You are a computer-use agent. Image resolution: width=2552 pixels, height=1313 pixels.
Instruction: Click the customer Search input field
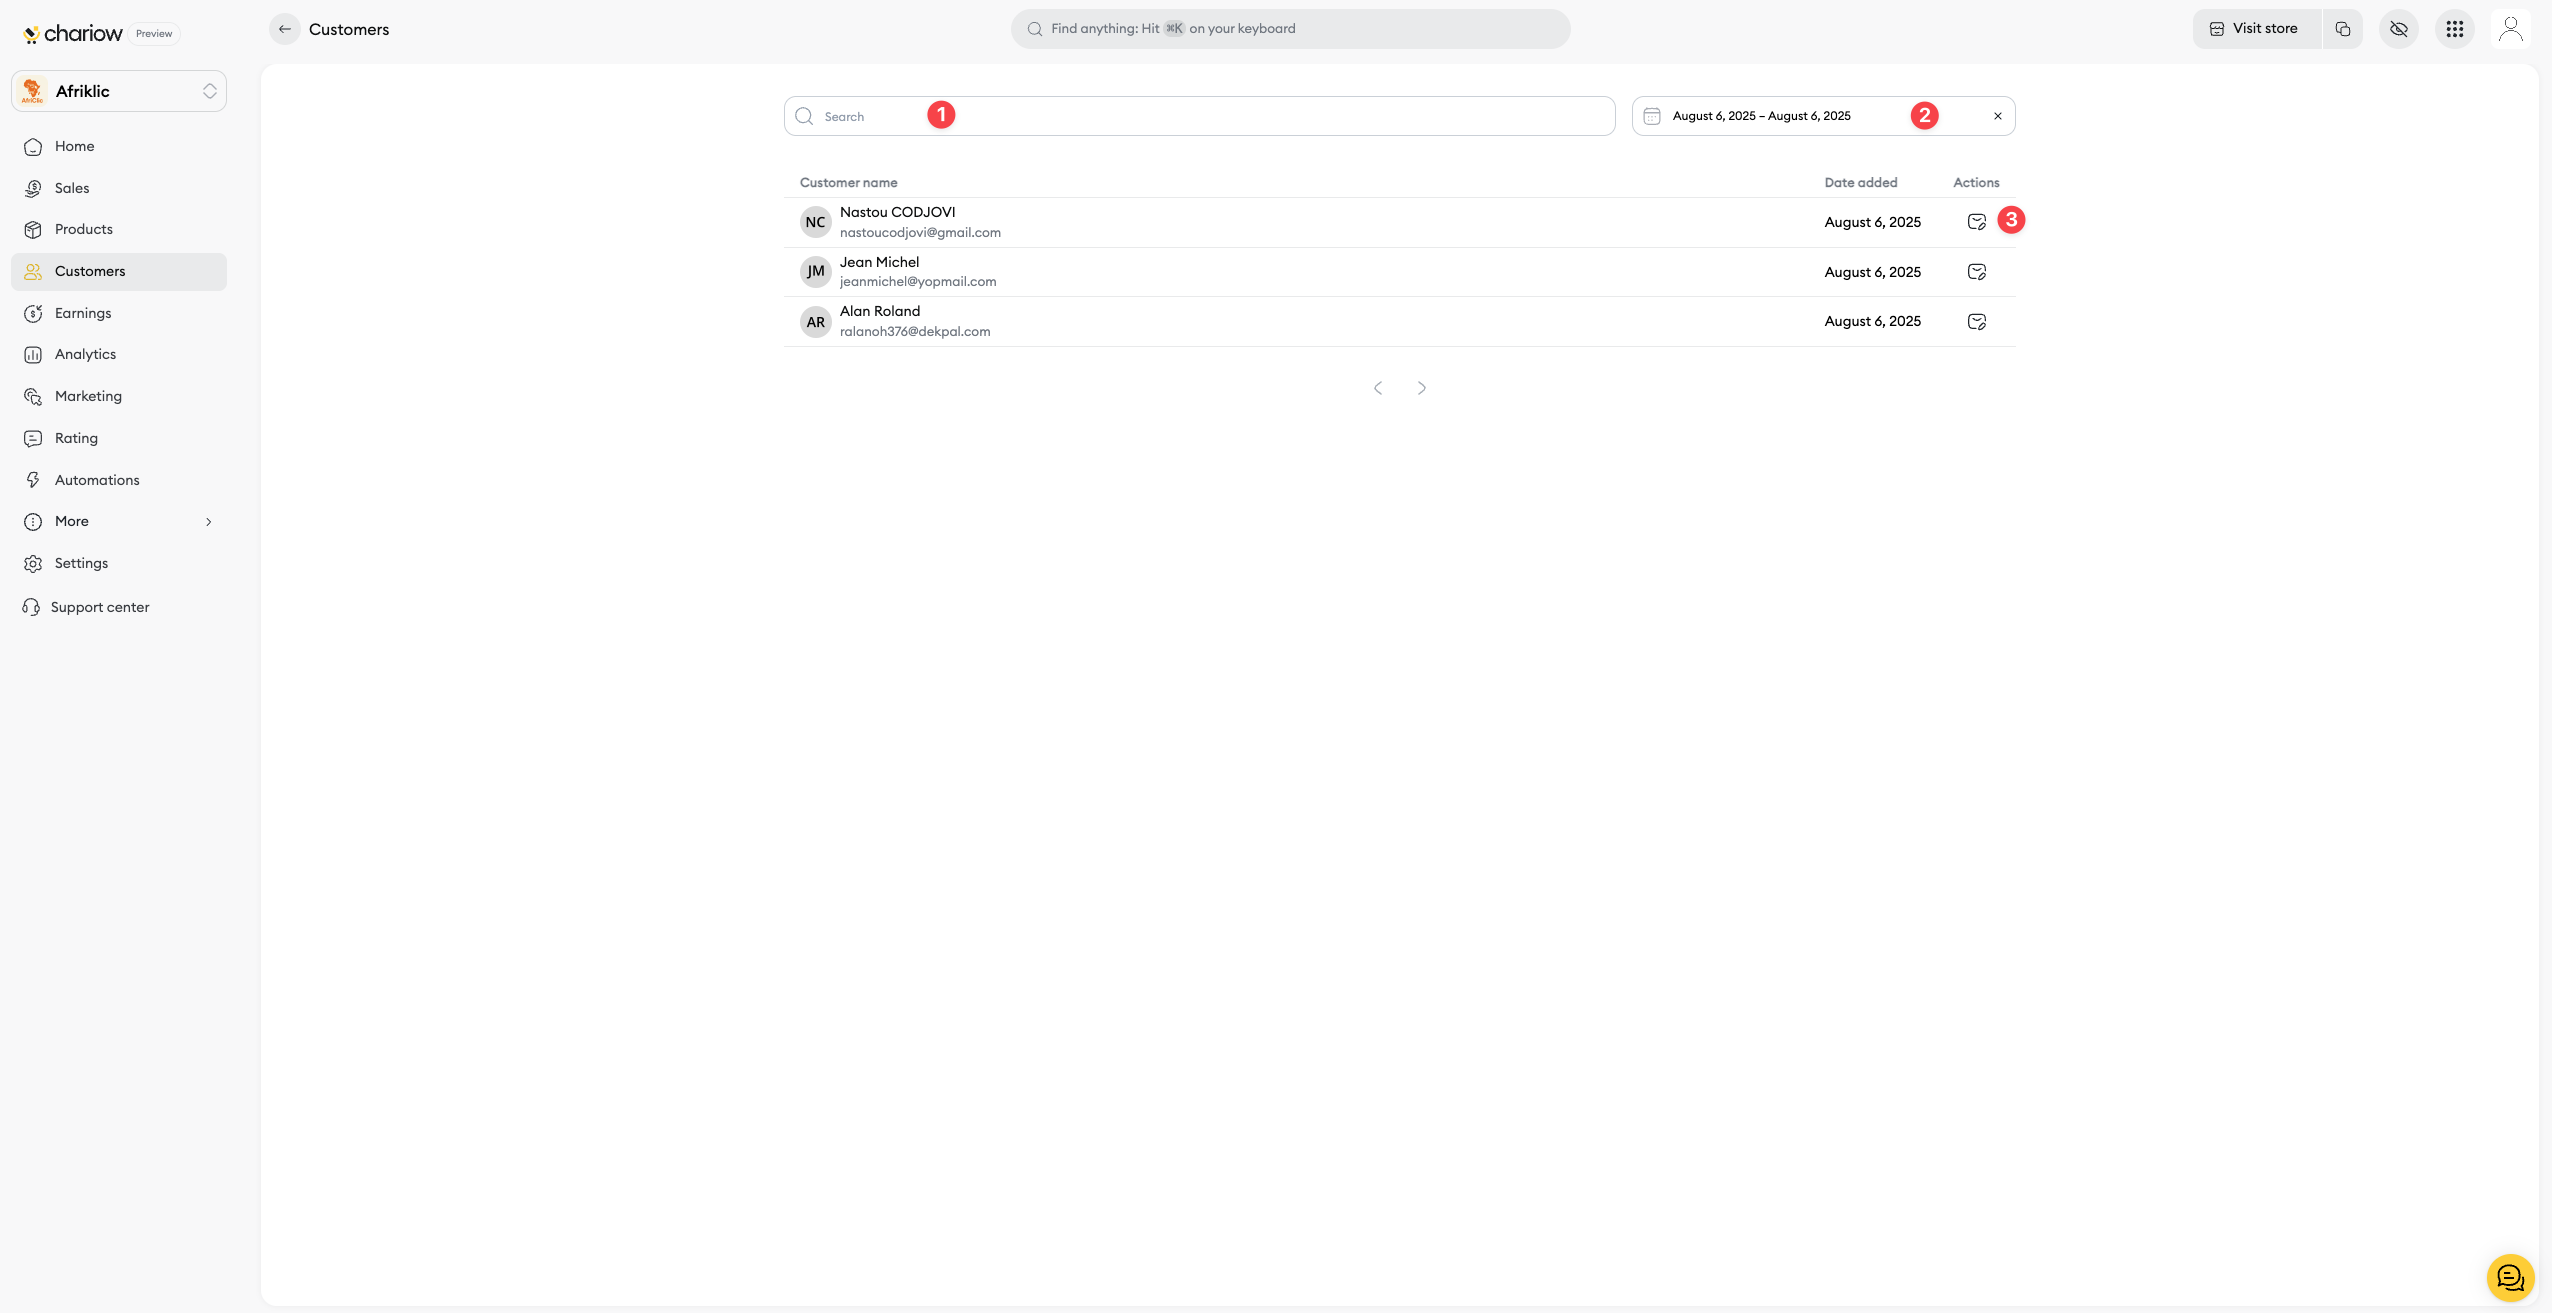click(x=1200, y=116)
